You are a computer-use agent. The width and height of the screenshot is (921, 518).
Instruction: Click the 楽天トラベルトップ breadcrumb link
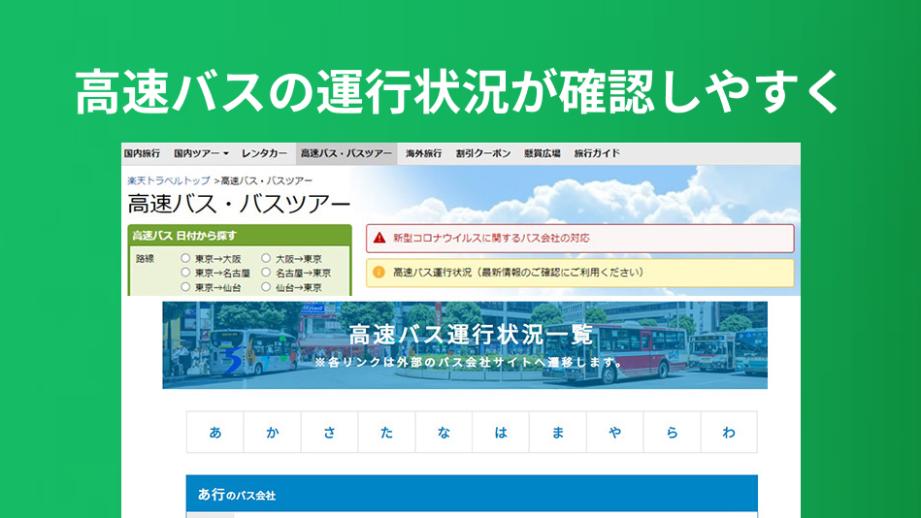[169, 181]
